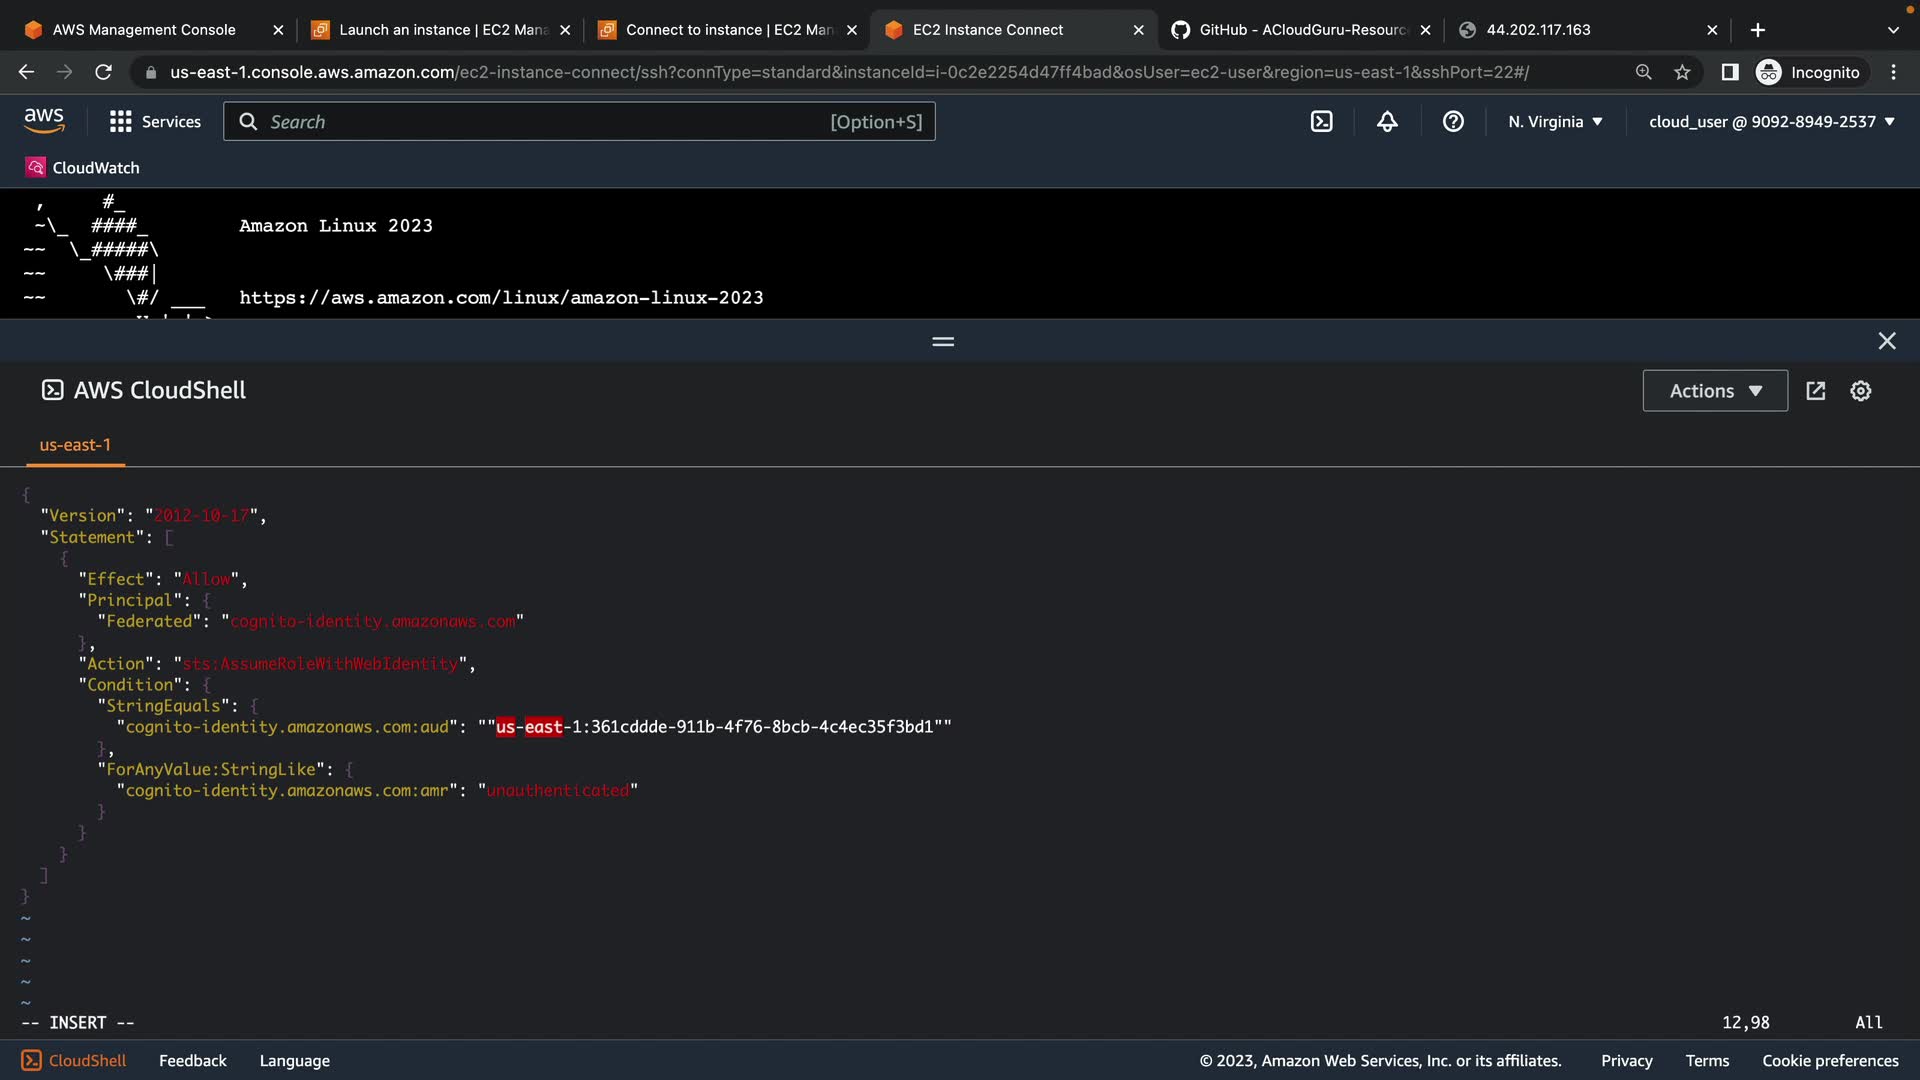This screenshot has width=1920, height=1080.
Task: Open AWS help question mark menu
Action: (x=1453, y=122)
